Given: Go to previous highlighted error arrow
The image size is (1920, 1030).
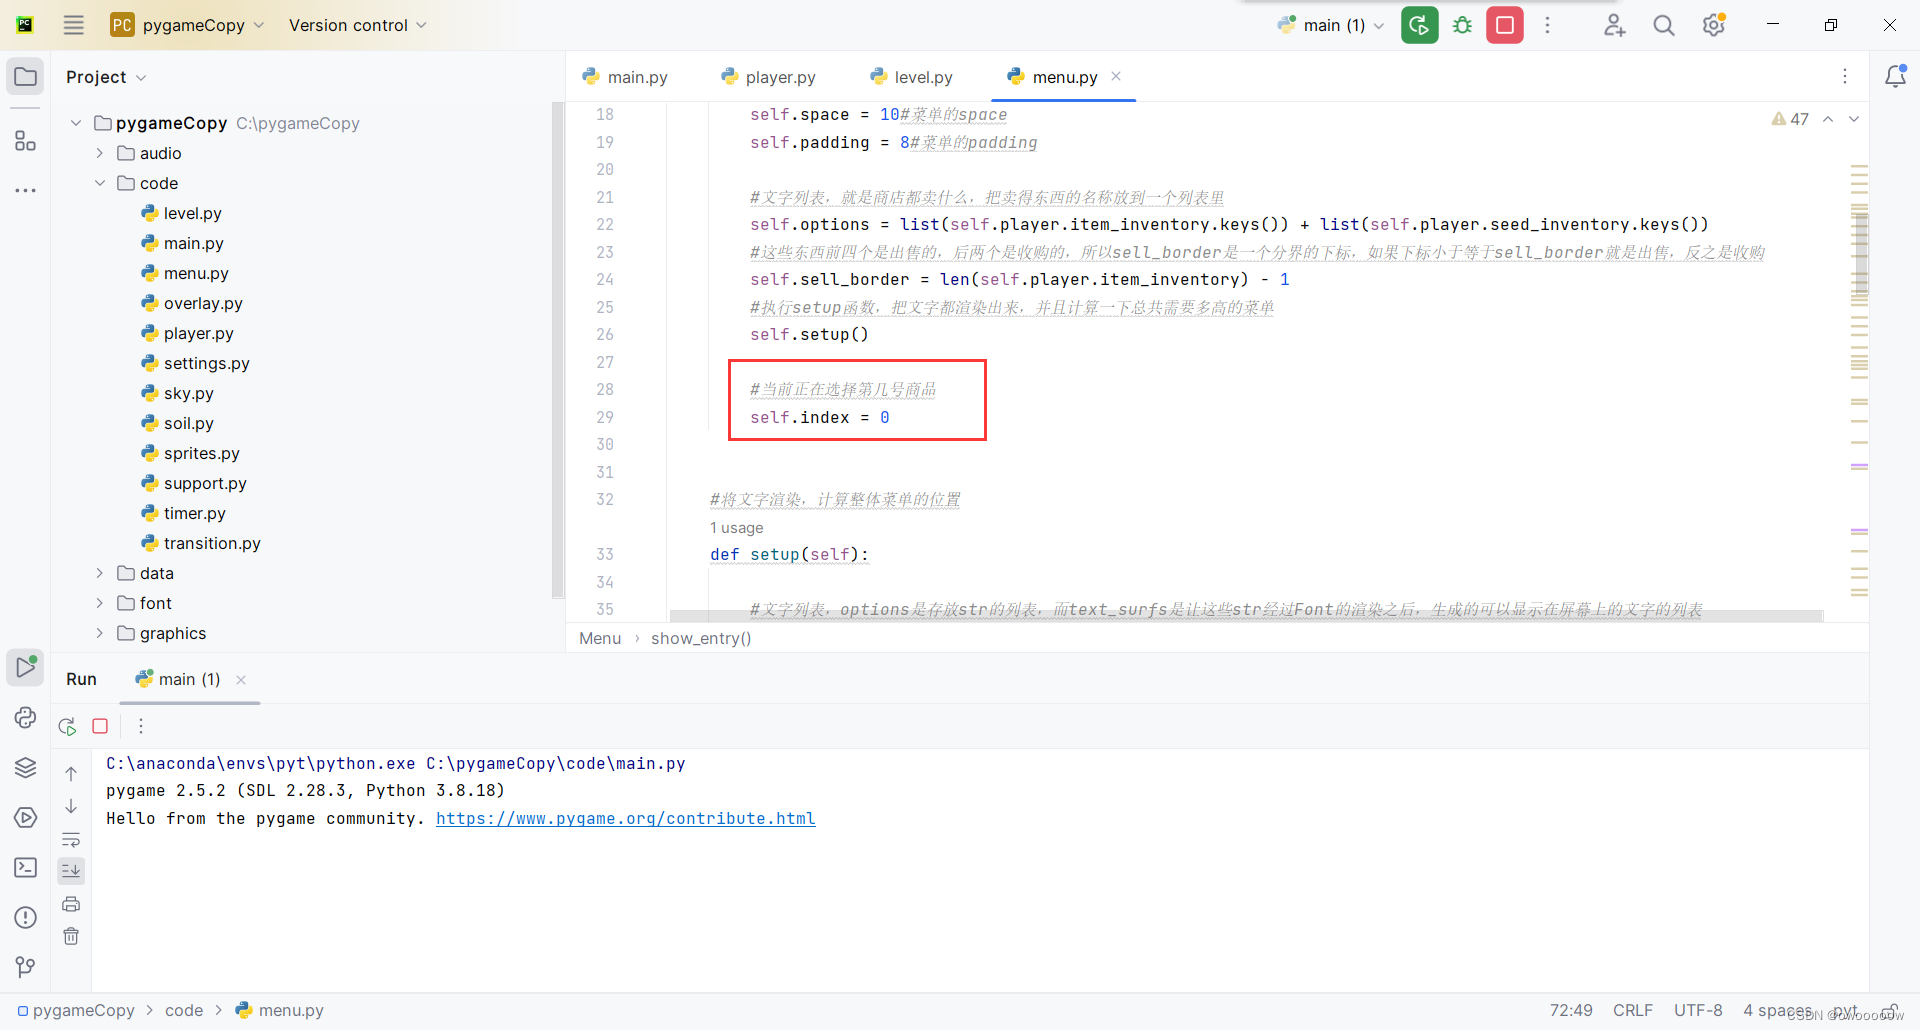Looking at the screenshot, I should [1828, 119].
